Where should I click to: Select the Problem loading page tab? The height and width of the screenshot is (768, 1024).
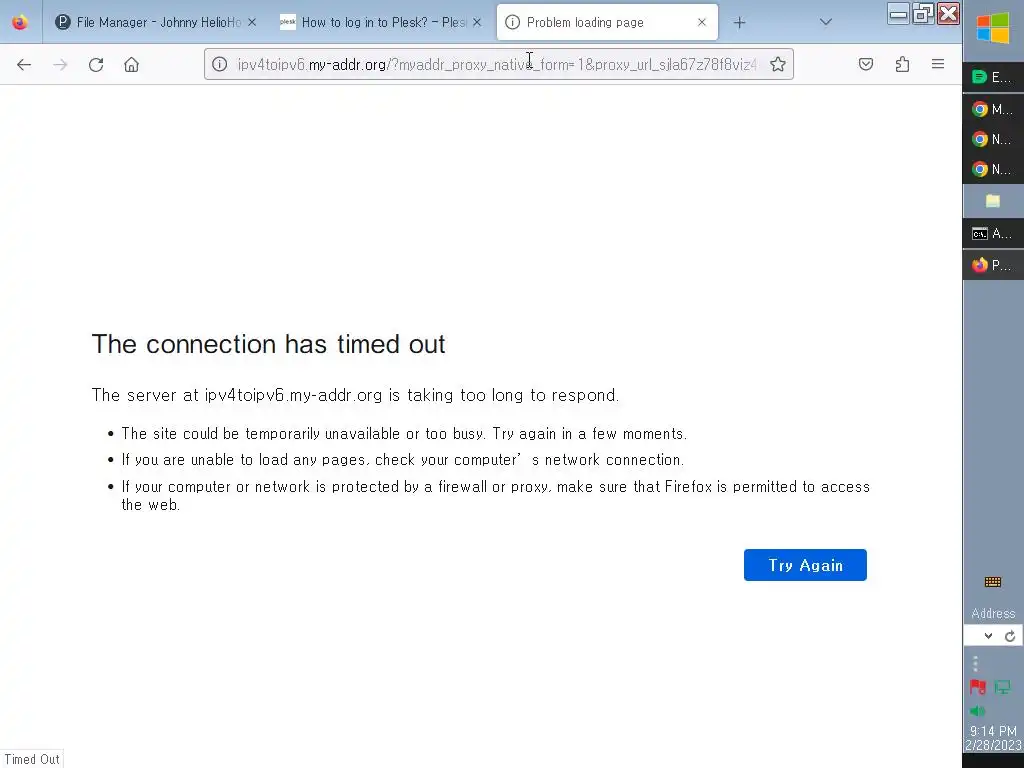(x=607, y=22)
